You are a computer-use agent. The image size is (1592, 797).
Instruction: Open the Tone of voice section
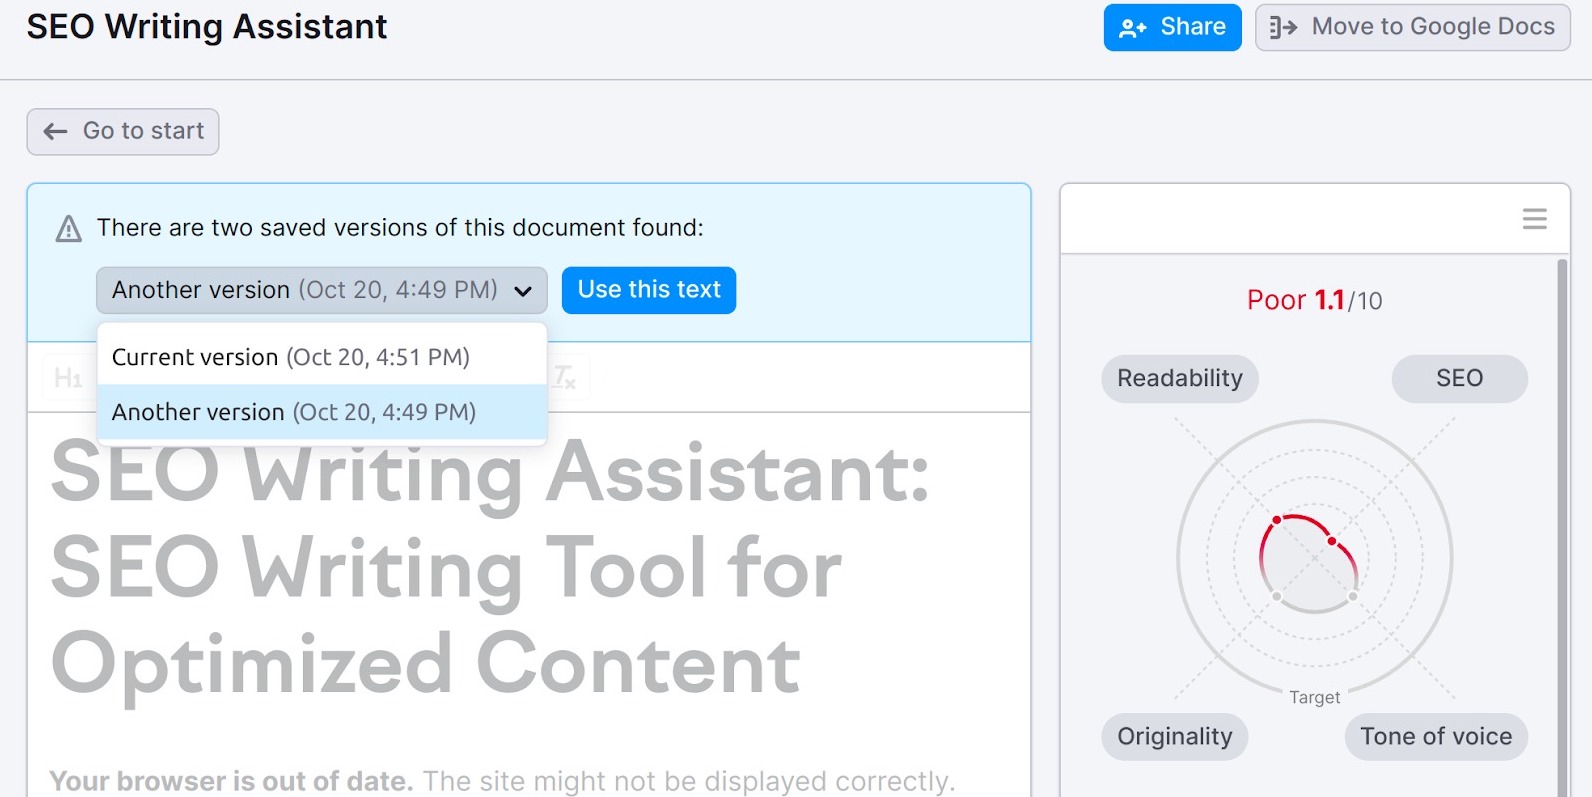1435,736
